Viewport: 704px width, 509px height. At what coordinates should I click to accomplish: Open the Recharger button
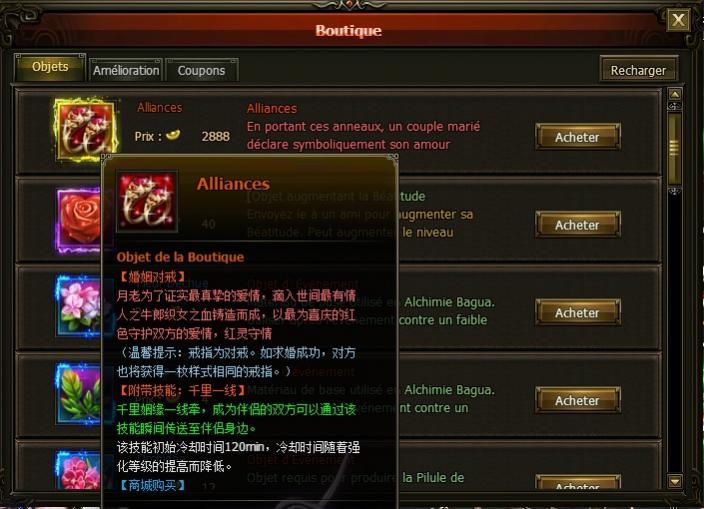tap(638, 70)
